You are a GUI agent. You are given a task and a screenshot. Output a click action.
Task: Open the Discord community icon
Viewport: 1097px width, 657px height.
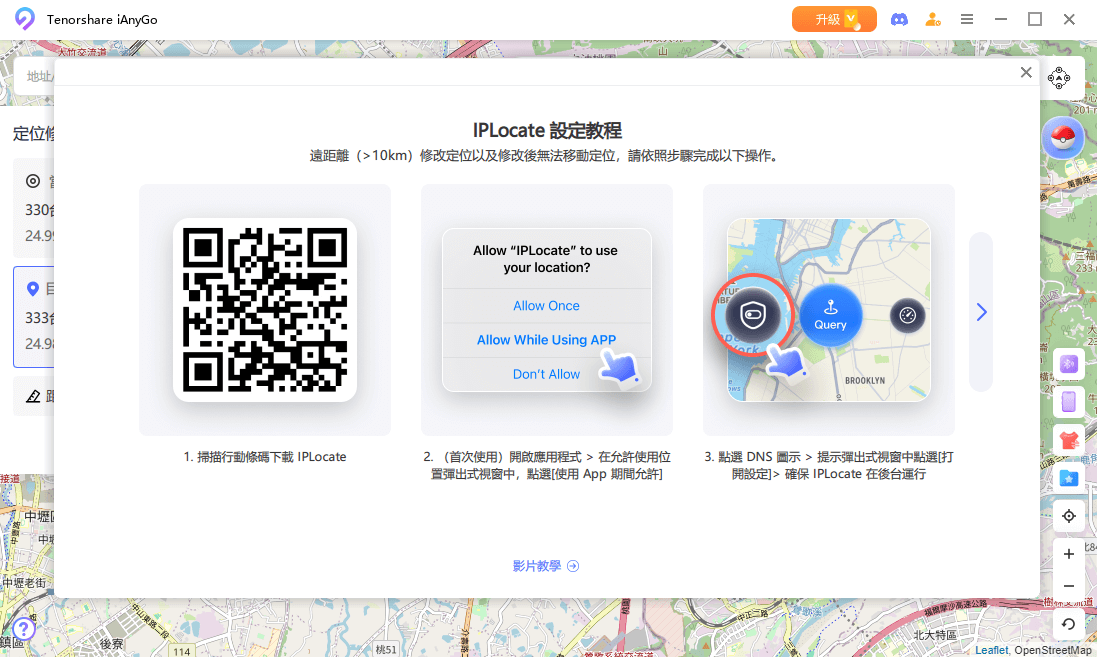click(899, 20)
